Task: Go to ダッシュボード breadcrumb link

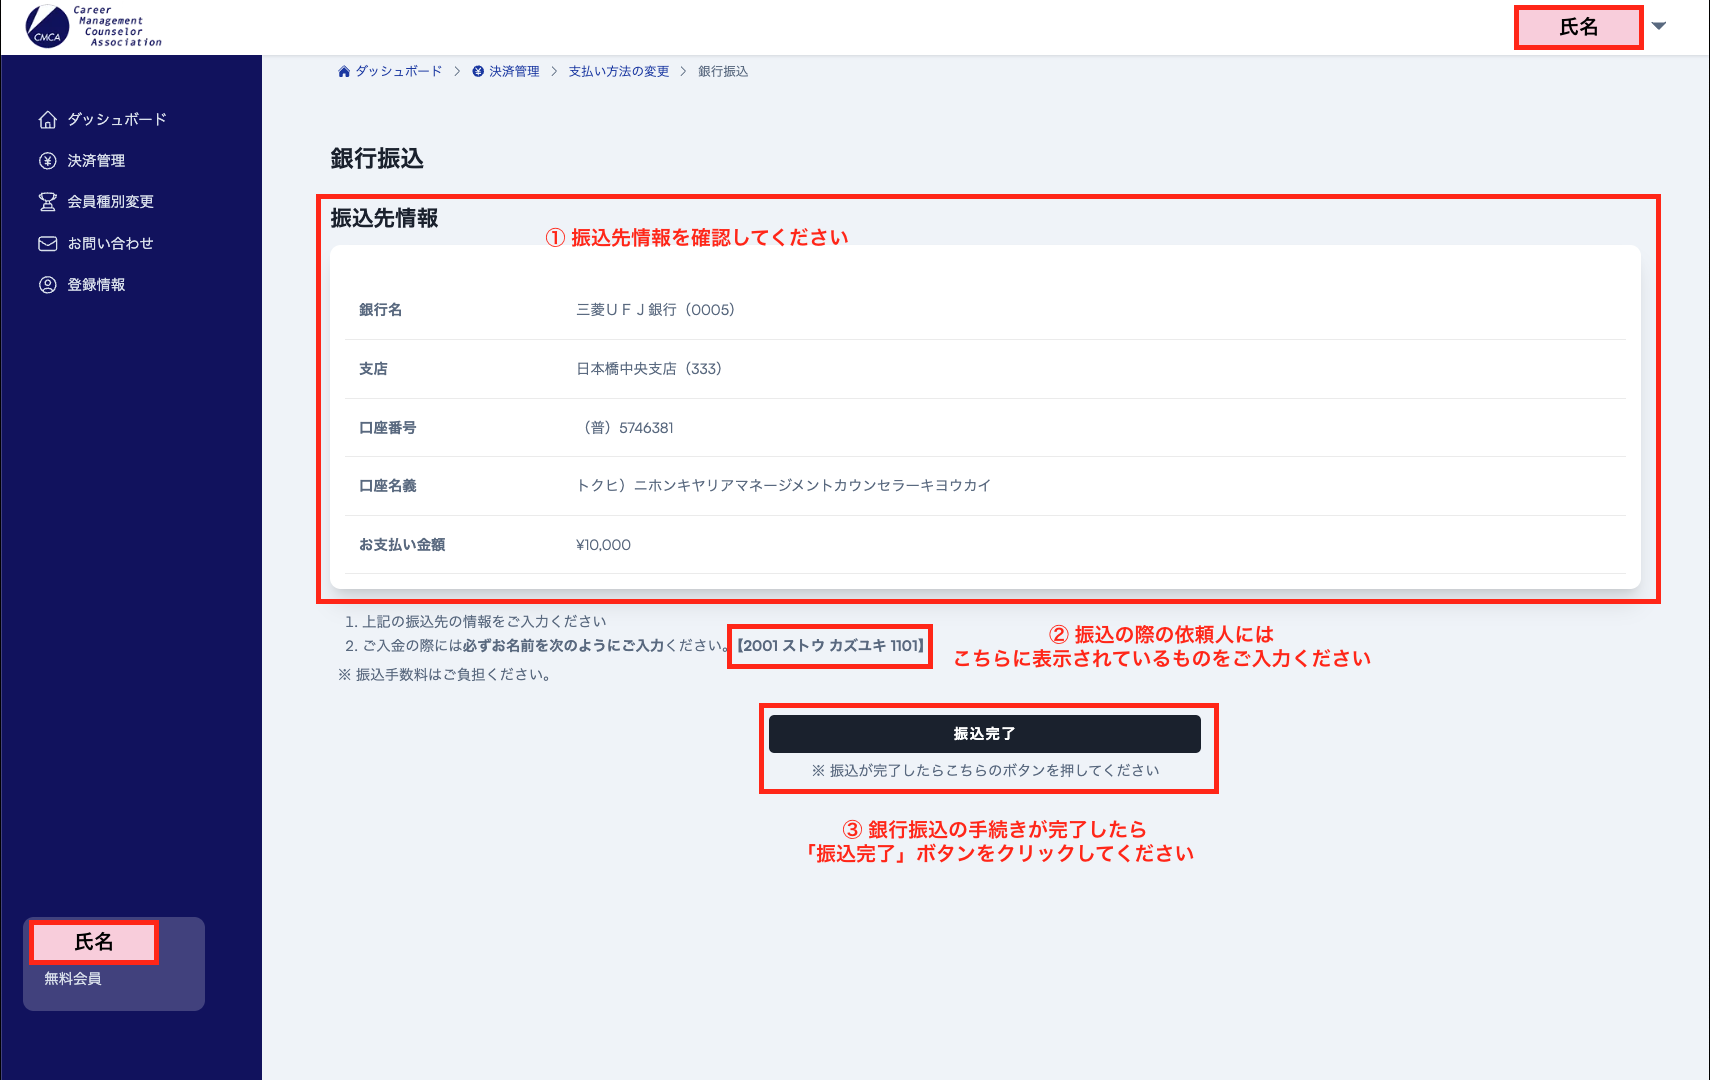Action: point(398,72)
